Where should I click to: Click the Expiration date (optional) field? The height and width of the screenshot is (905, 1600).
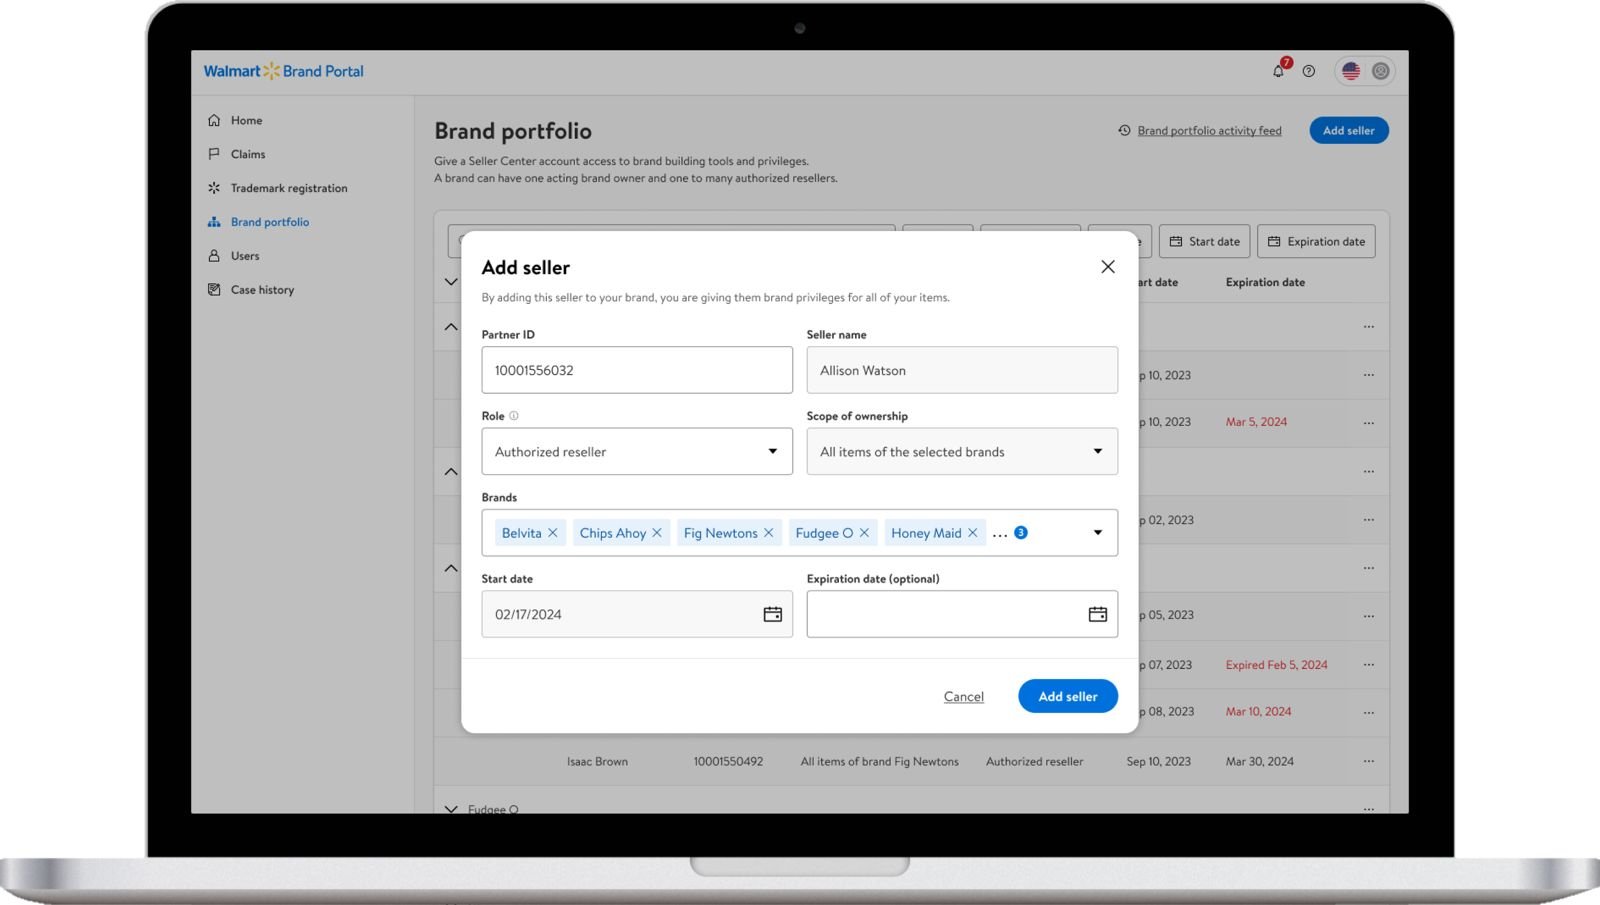tap(962, 614)
